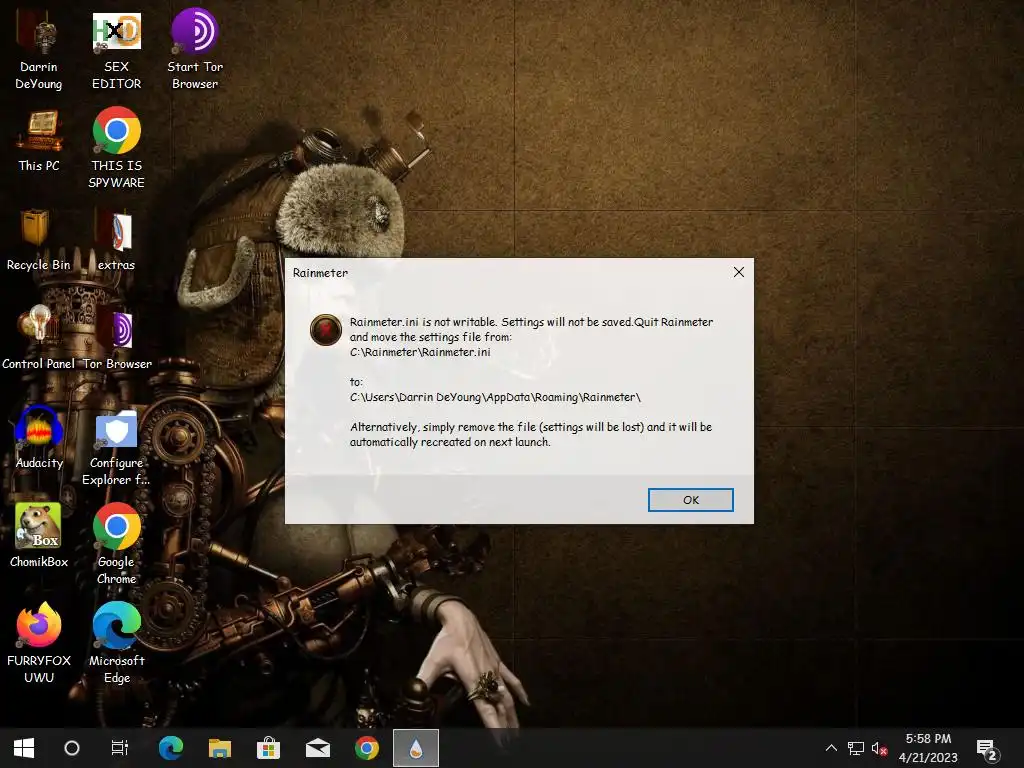Open Task View on the taskbar
Image resolution: width=1024 pixels, height=768 pixels.
120,748
